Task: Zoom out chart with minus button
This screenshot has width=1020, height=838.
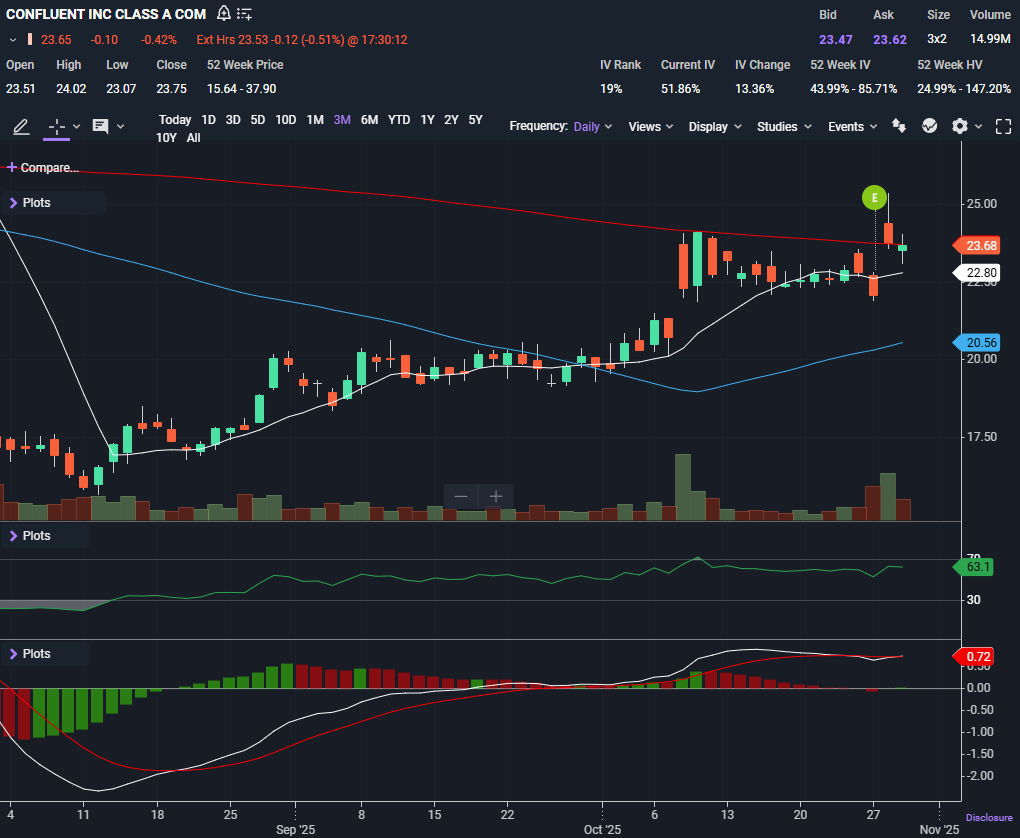Action: [x=461, y=496]
